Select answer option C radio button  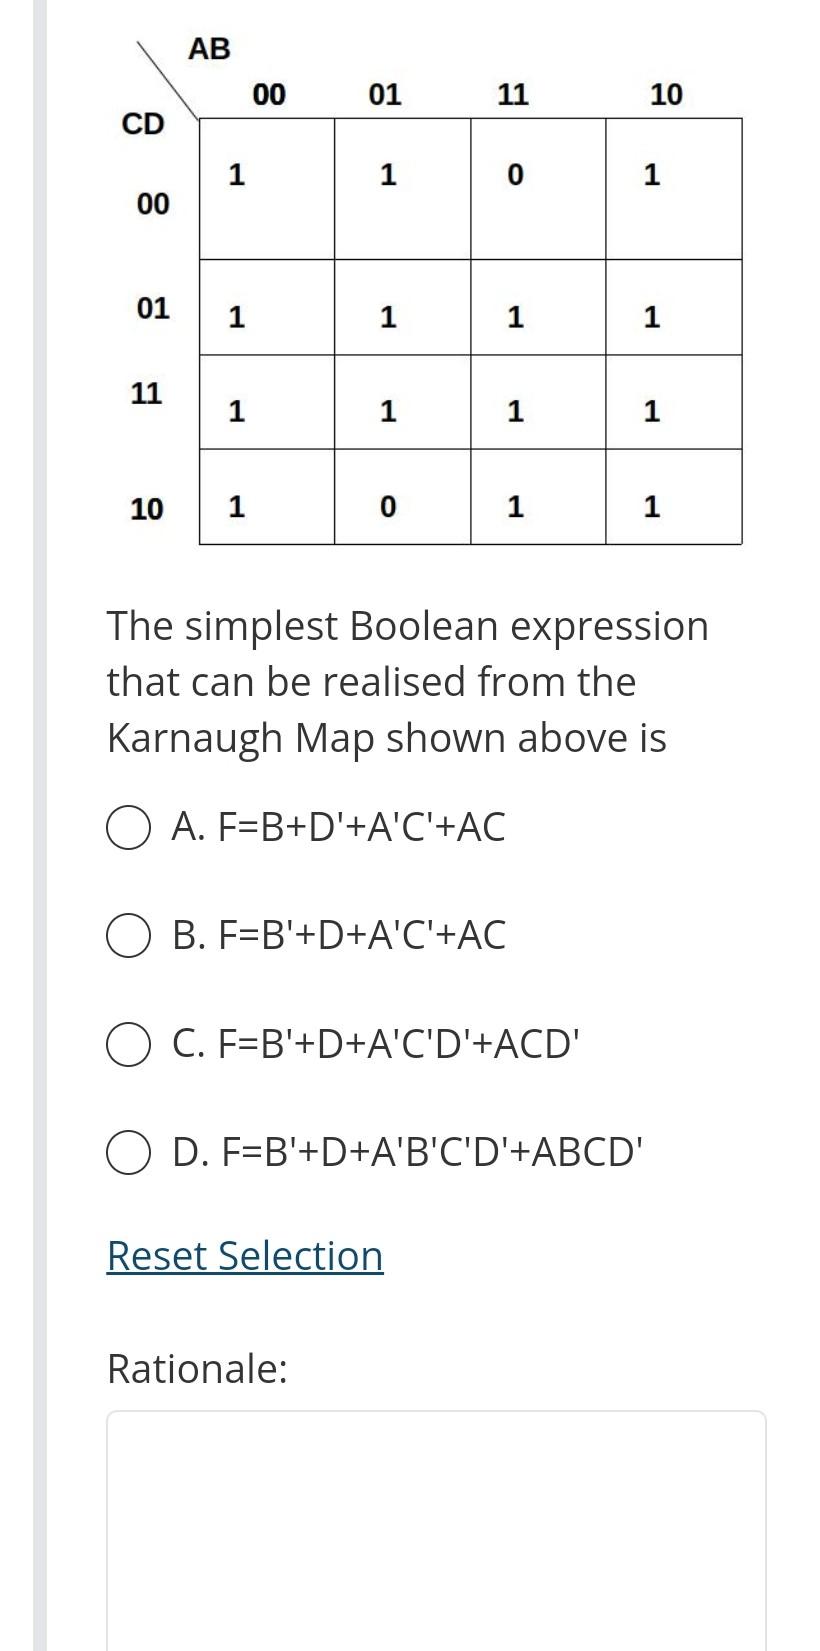coord(127,1045)
